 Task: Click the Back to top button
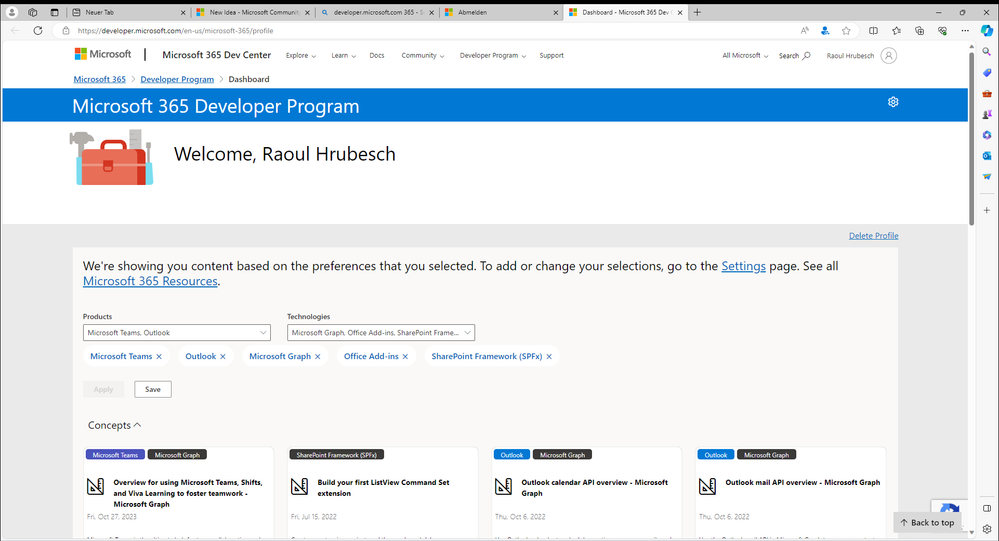click(927, 523)
